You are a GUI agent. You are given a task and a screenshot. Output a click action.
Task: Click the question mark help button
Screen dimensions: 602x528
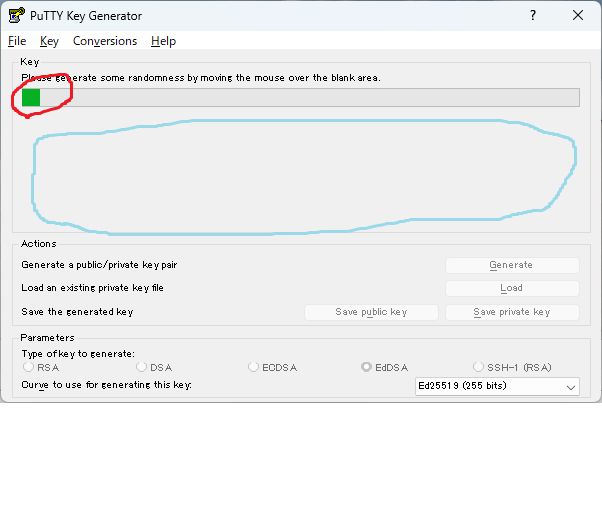[533, 15]
